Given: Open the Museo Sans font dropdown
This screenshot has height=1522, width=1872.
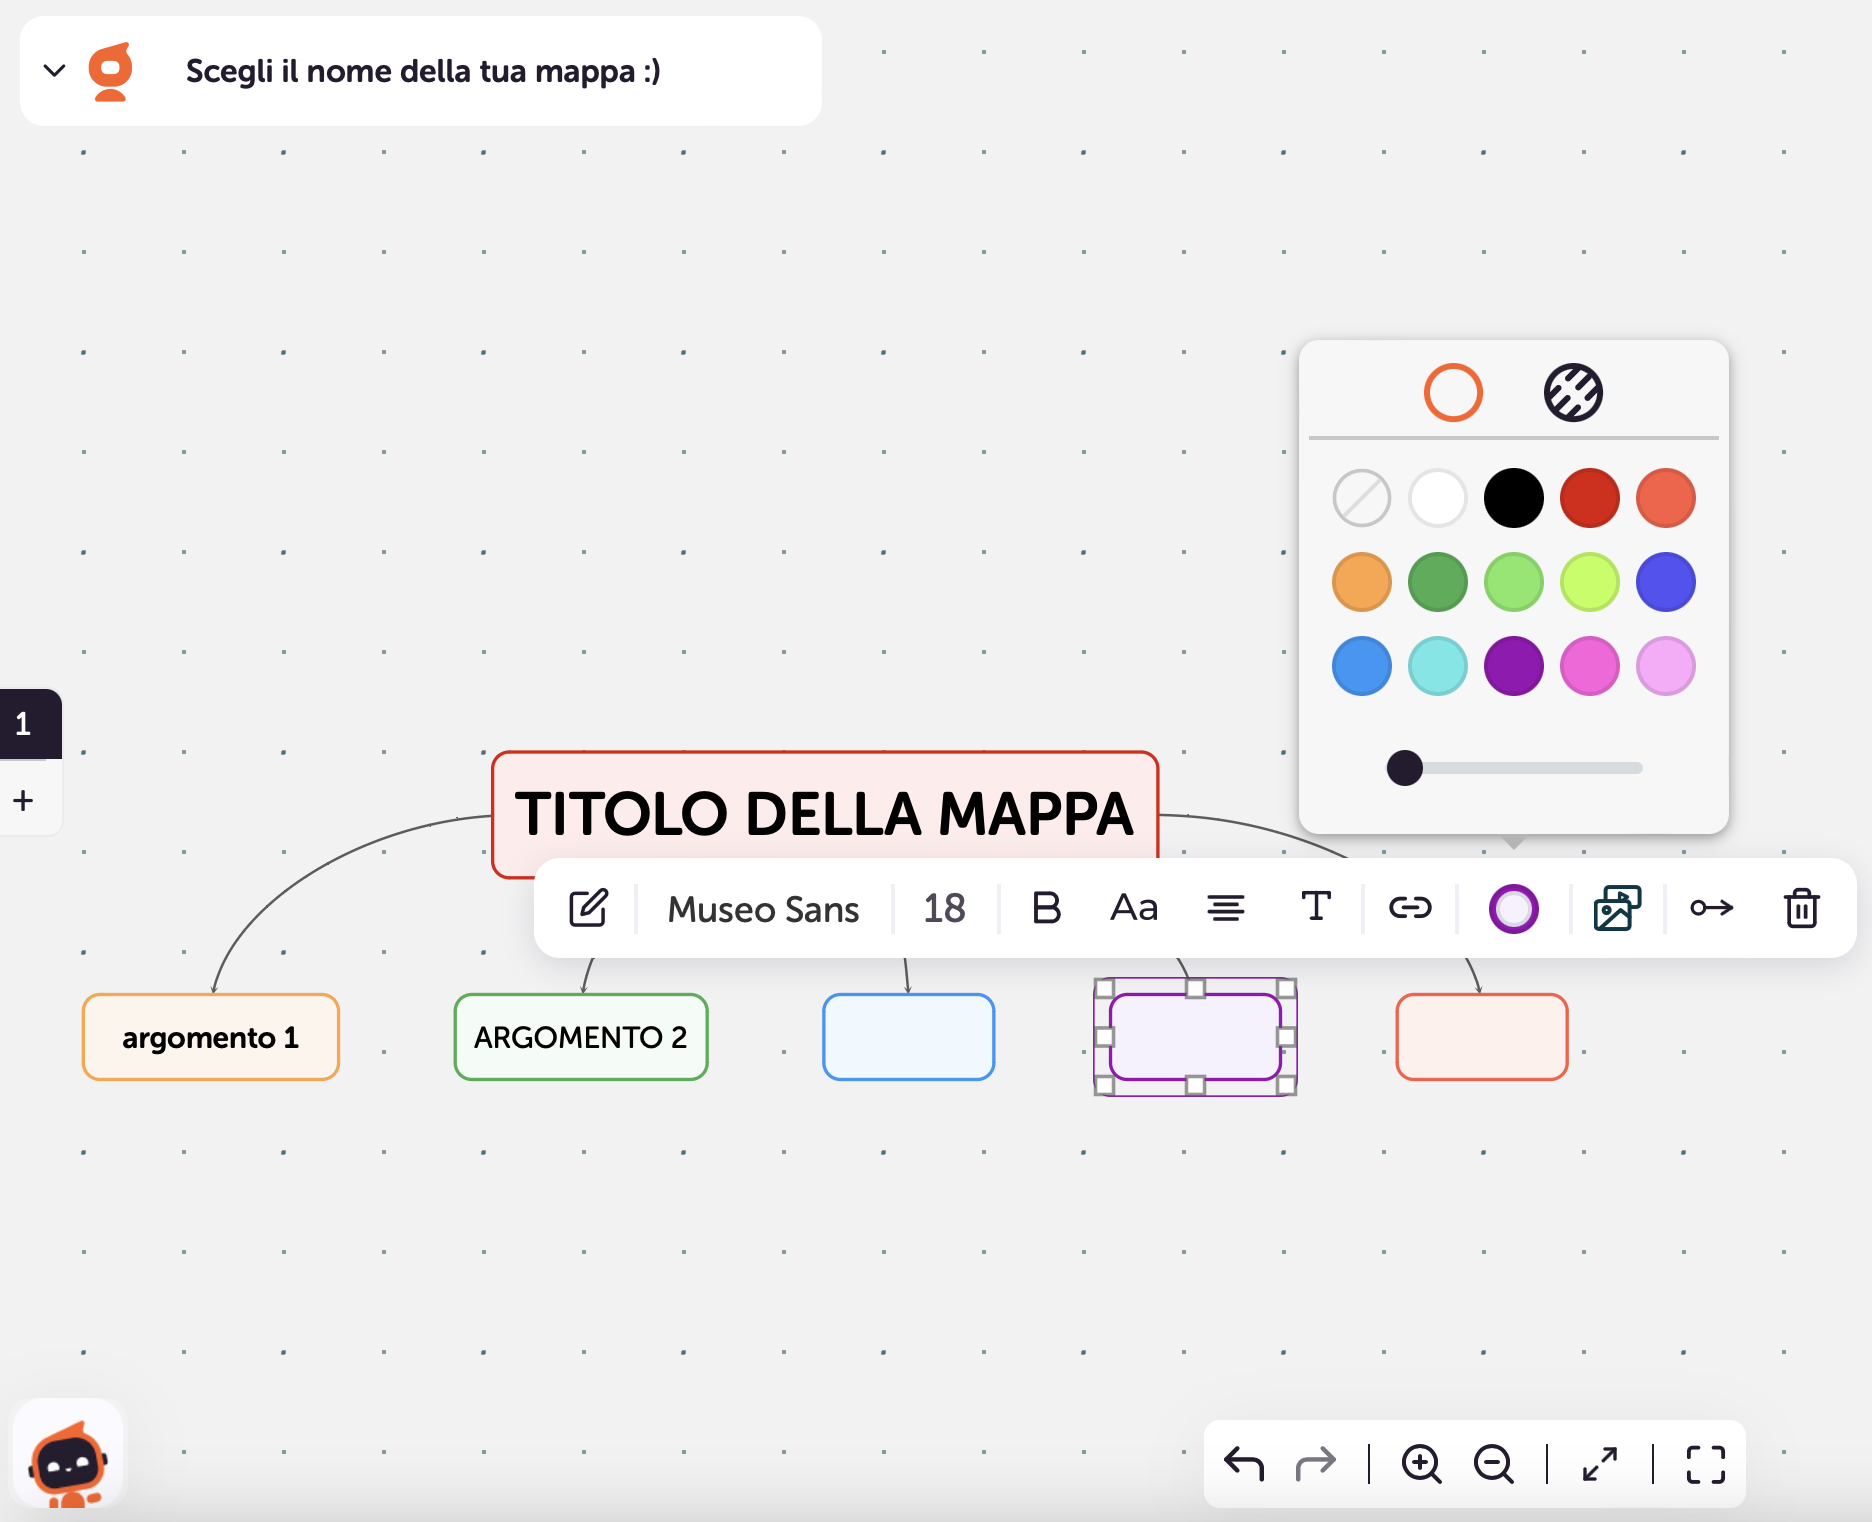Looking at the screenshot, I should click(x=763, y=908).
